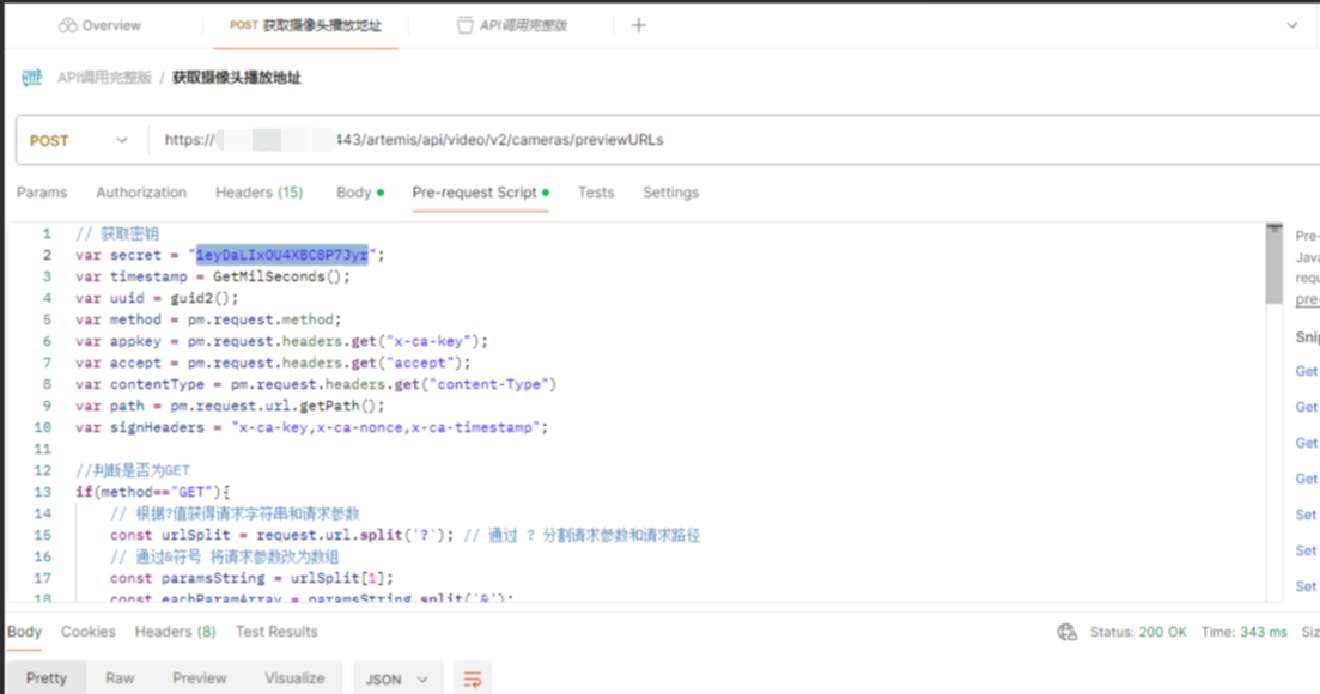The image size is (1320, 694).
Task: Click the Overview tab icon
Action: click(68, 26)
